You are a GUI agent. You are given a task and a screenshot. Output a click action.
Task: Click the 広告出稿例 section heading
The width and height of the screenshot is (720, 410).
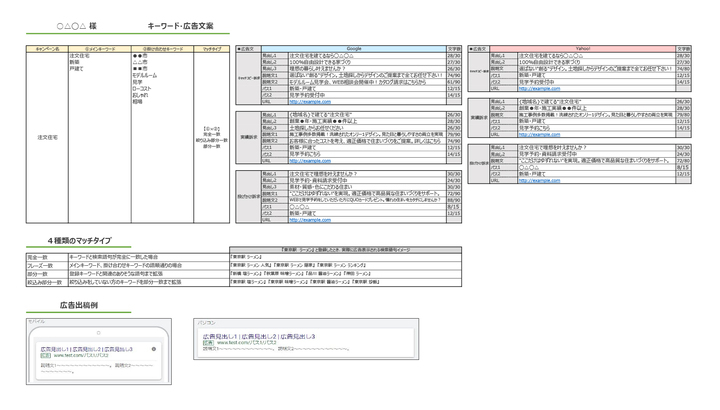pos(78,304)
